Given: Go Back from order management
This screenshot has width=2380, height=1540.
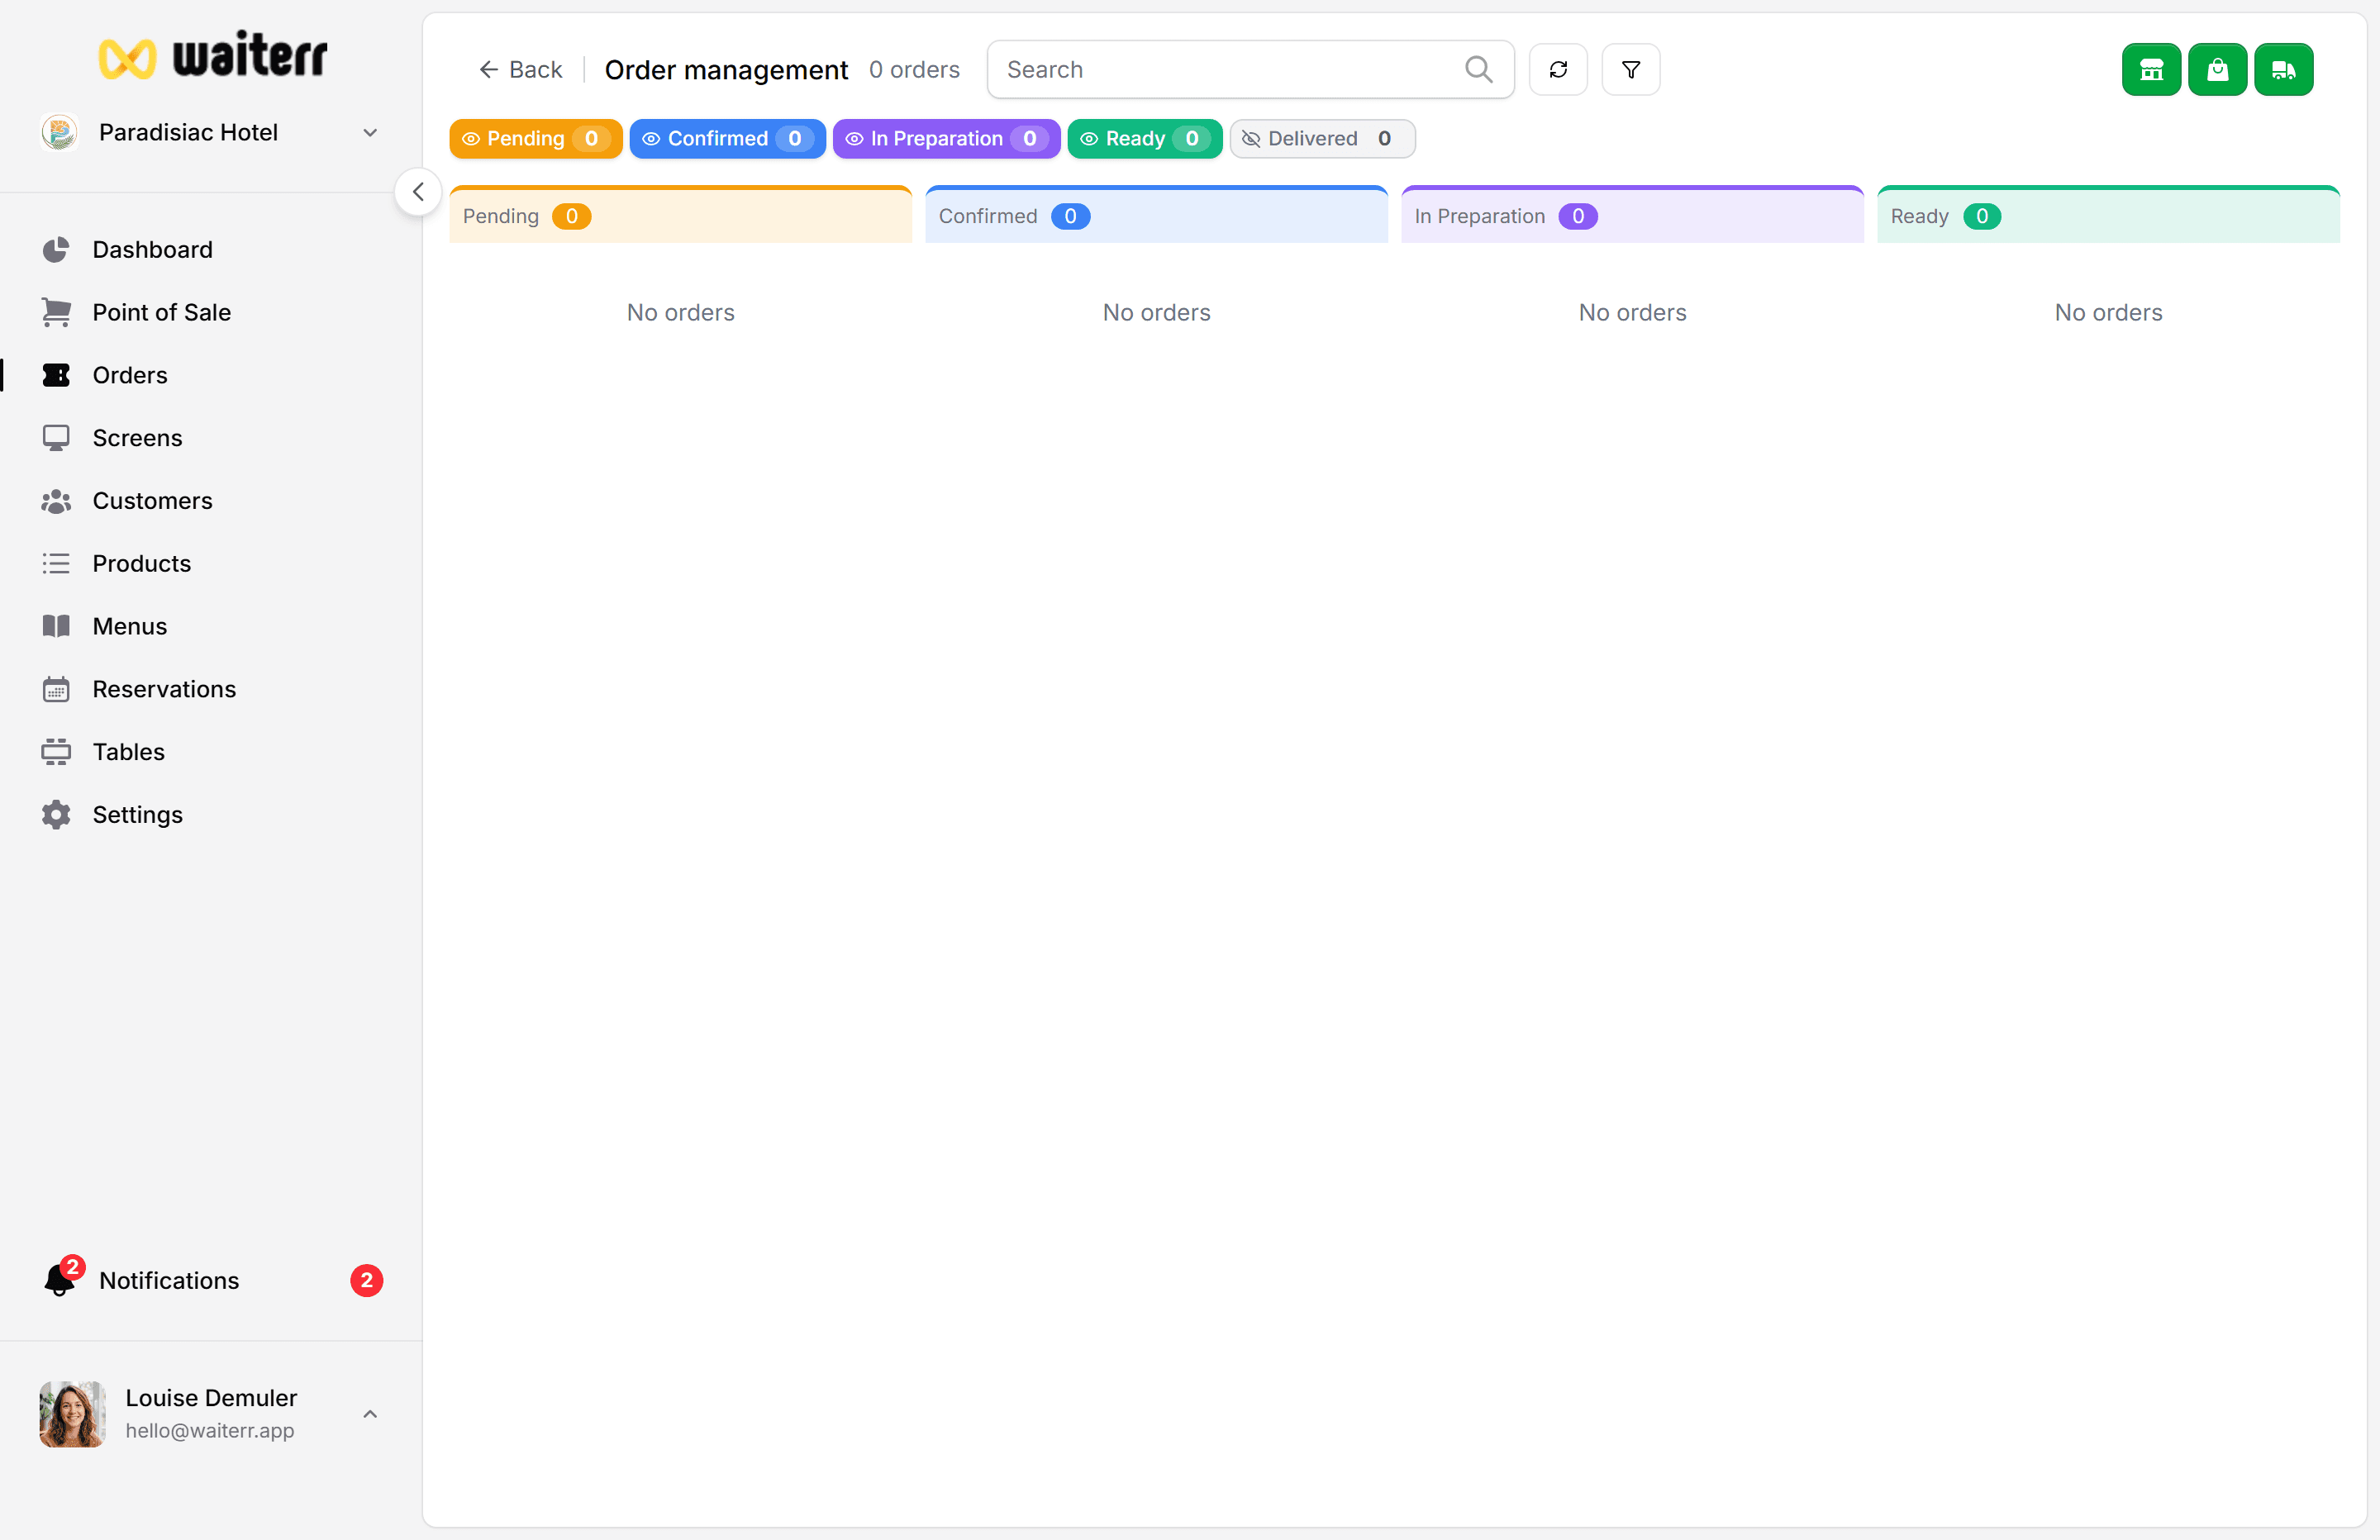Looking at the screenshot, I should (520, 69).
